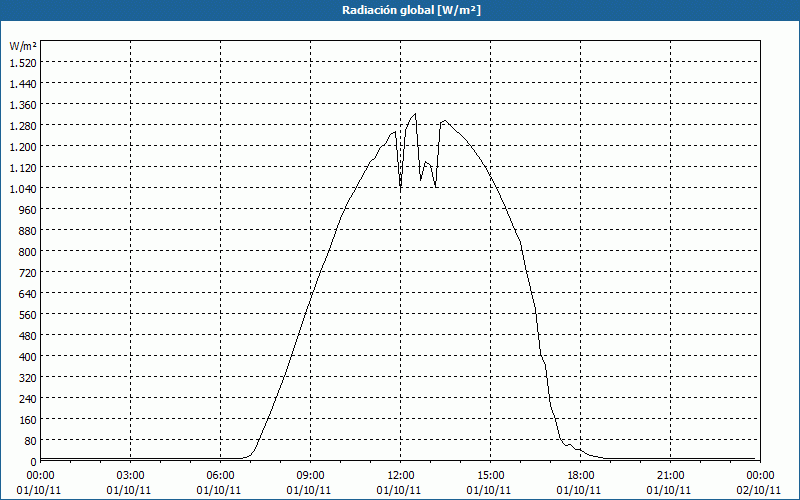Click the 09:00 time axis label

310,476
